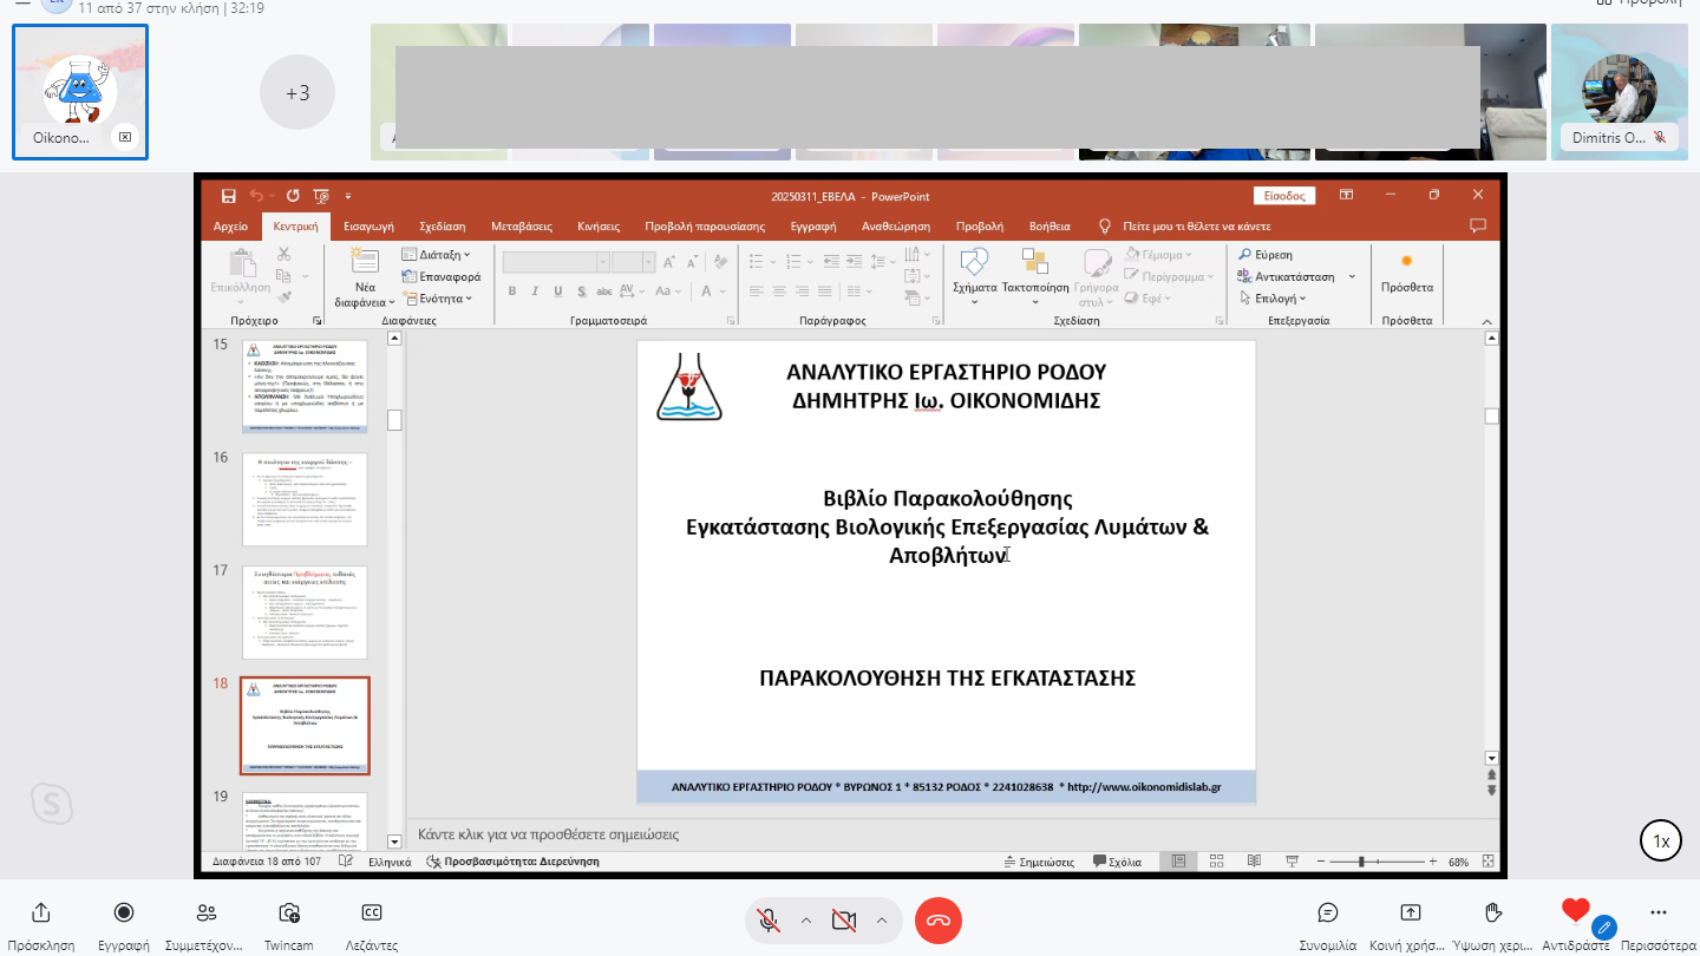The image size is (1700, 956).
Task: Toggle Italic formatting
Action: point(535,291)
